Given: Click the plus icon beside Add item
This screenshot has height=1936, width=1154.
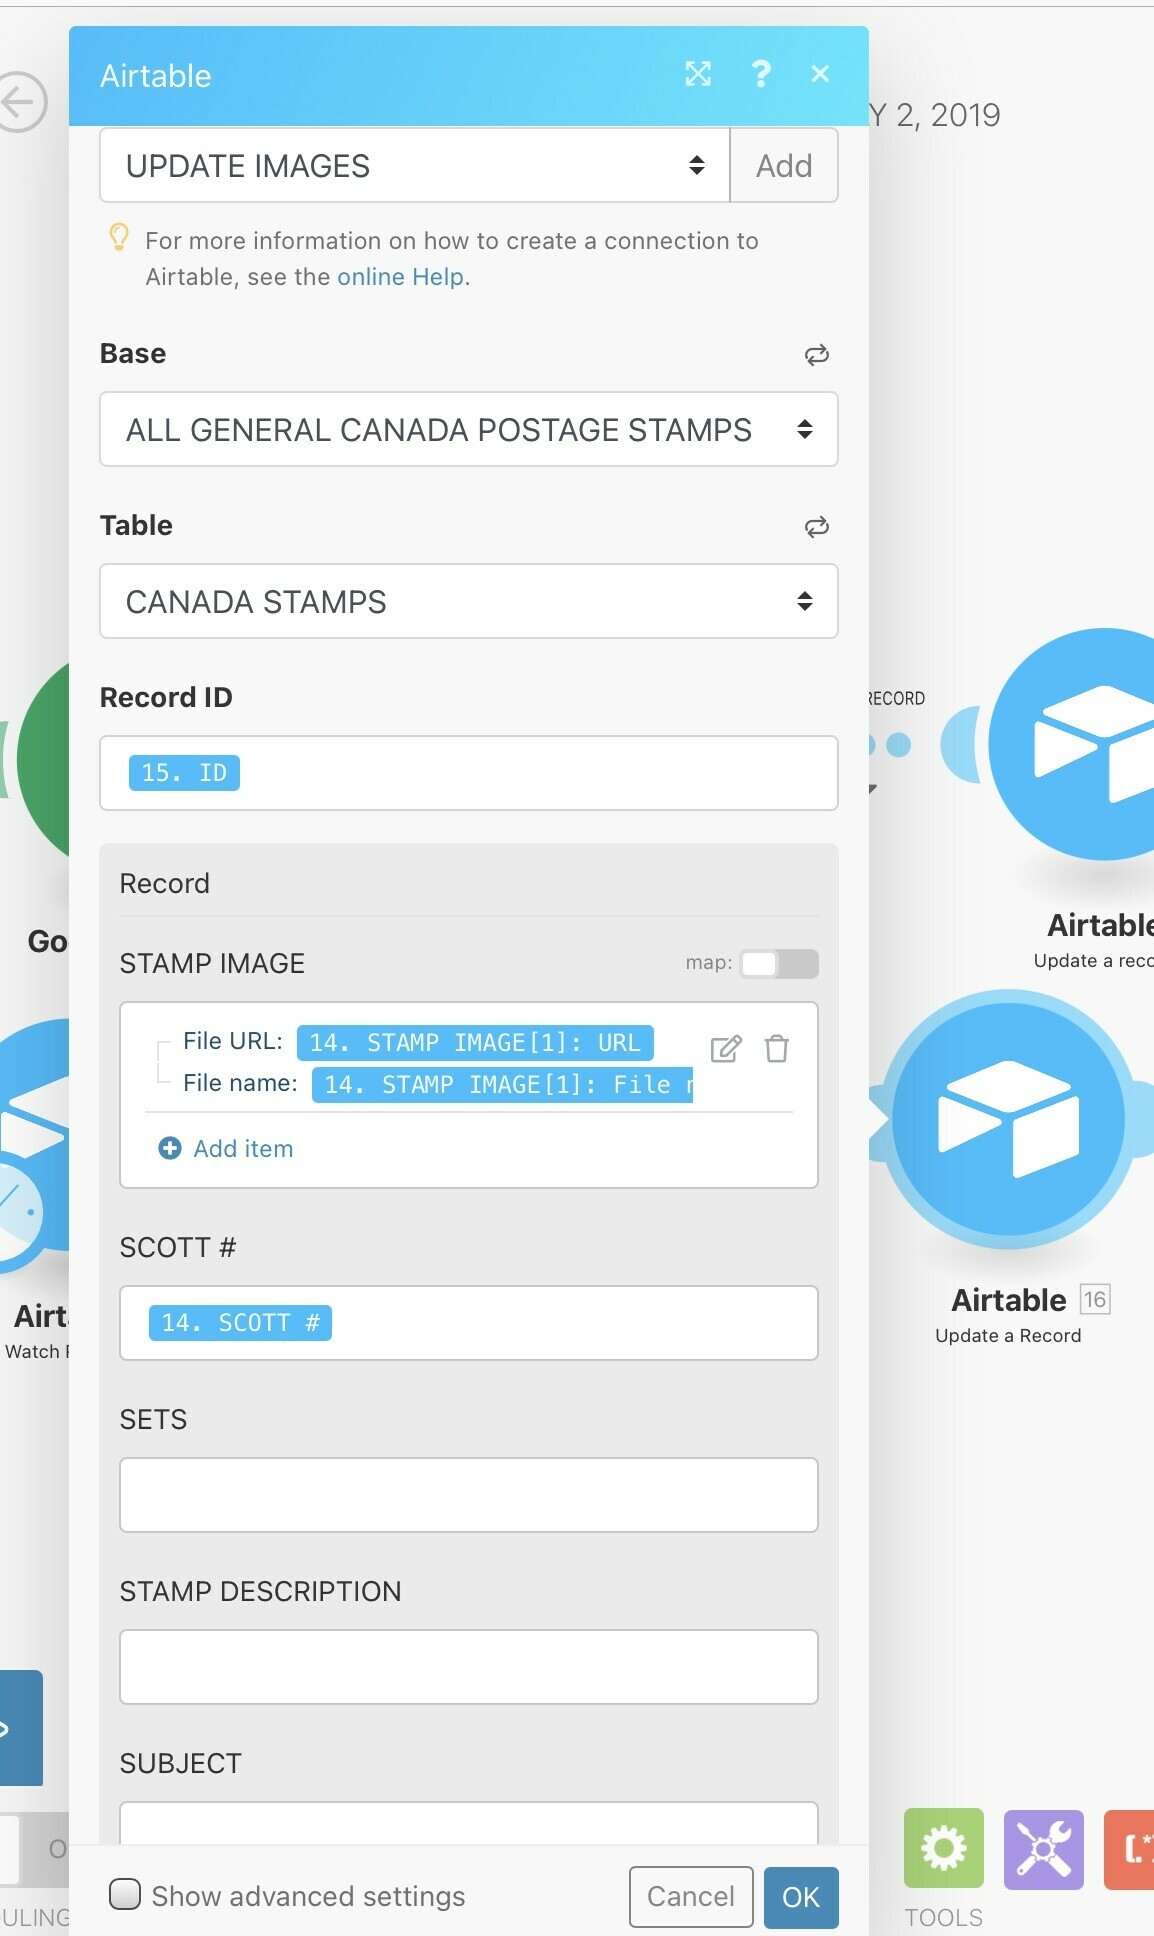Looking at the screenshot, I should coord(170,1148).
